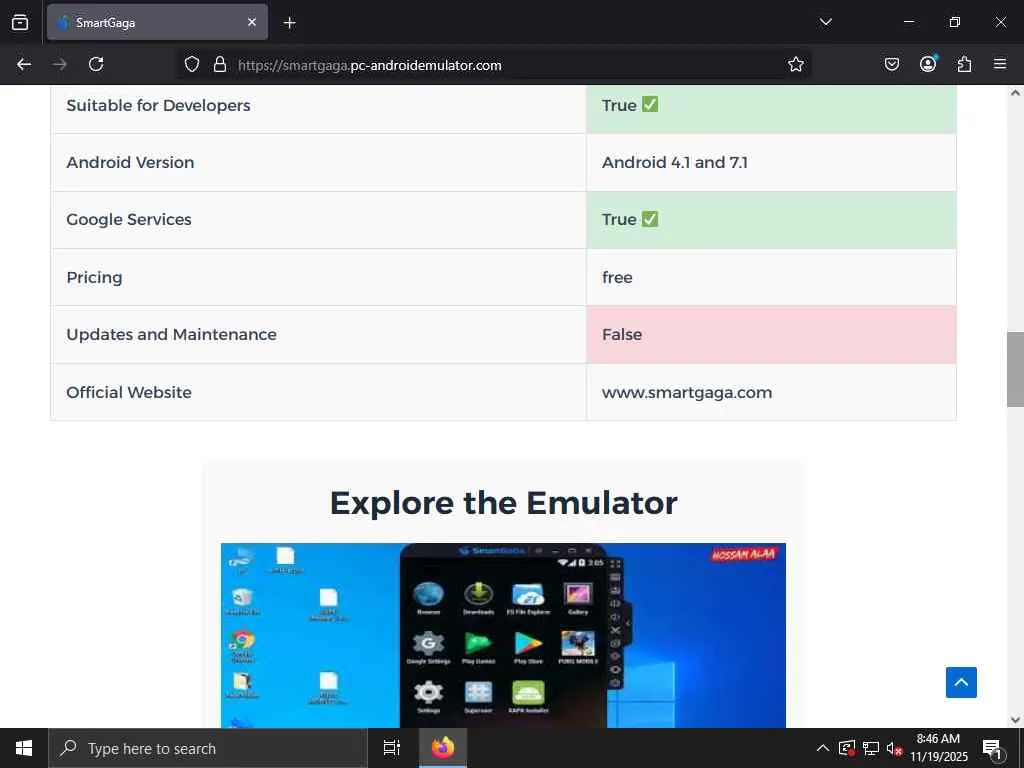1024x768 pixels.
Task: Open the tracking protection shield
Action: [191, 65]
